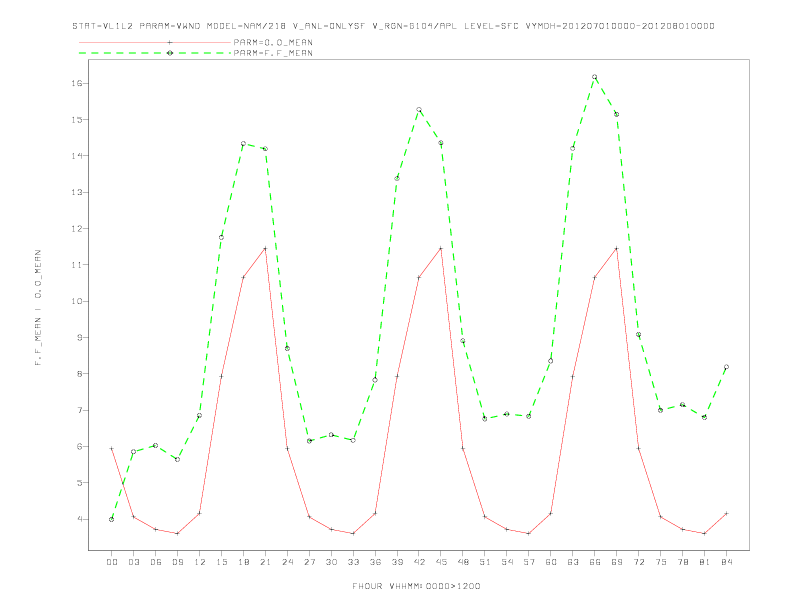Click x-axis tick label 57

[529, 562]
